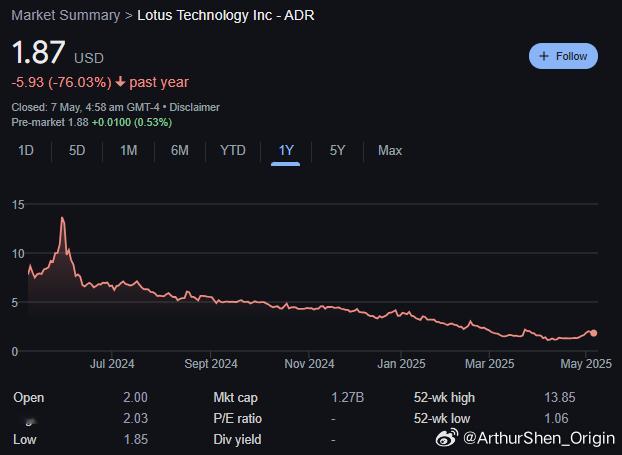This screenshot has width=622, height=455.
Task: Switch to the 1M chart range
Action: tap(129, 151)
